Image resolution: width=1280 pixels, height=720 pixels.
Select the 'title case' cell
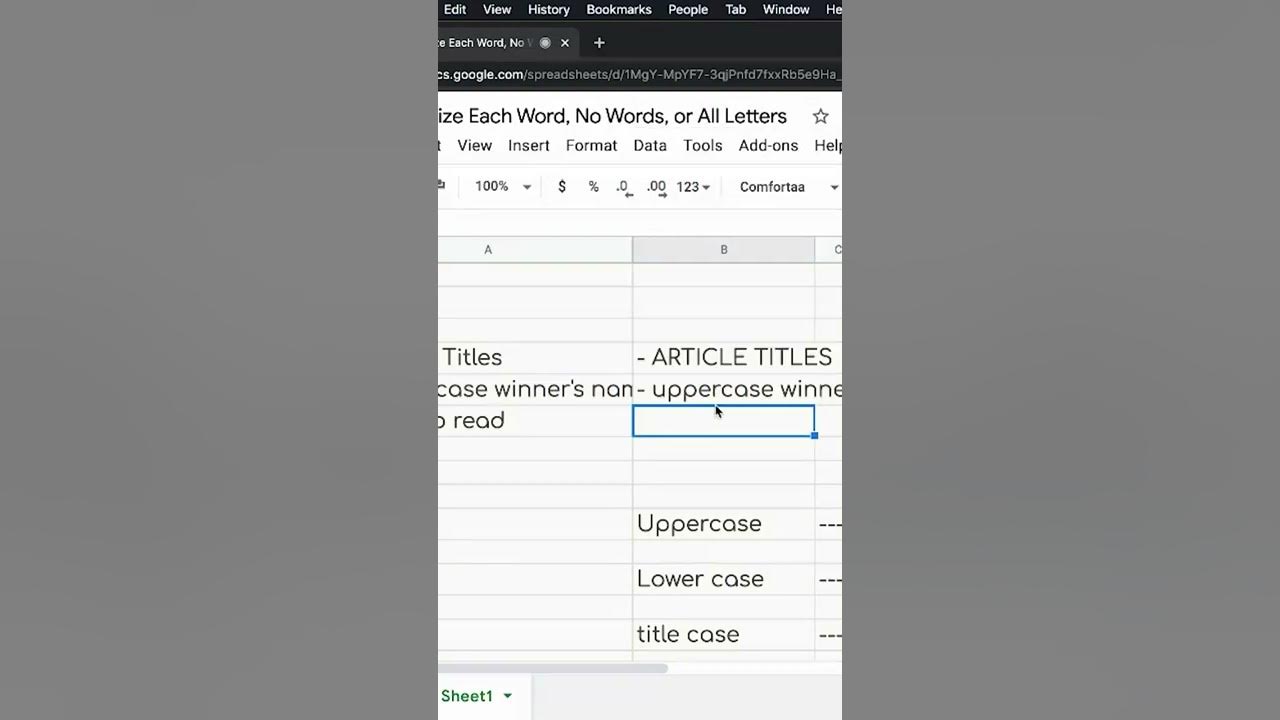pyautogui.click(x=724, y=634)
